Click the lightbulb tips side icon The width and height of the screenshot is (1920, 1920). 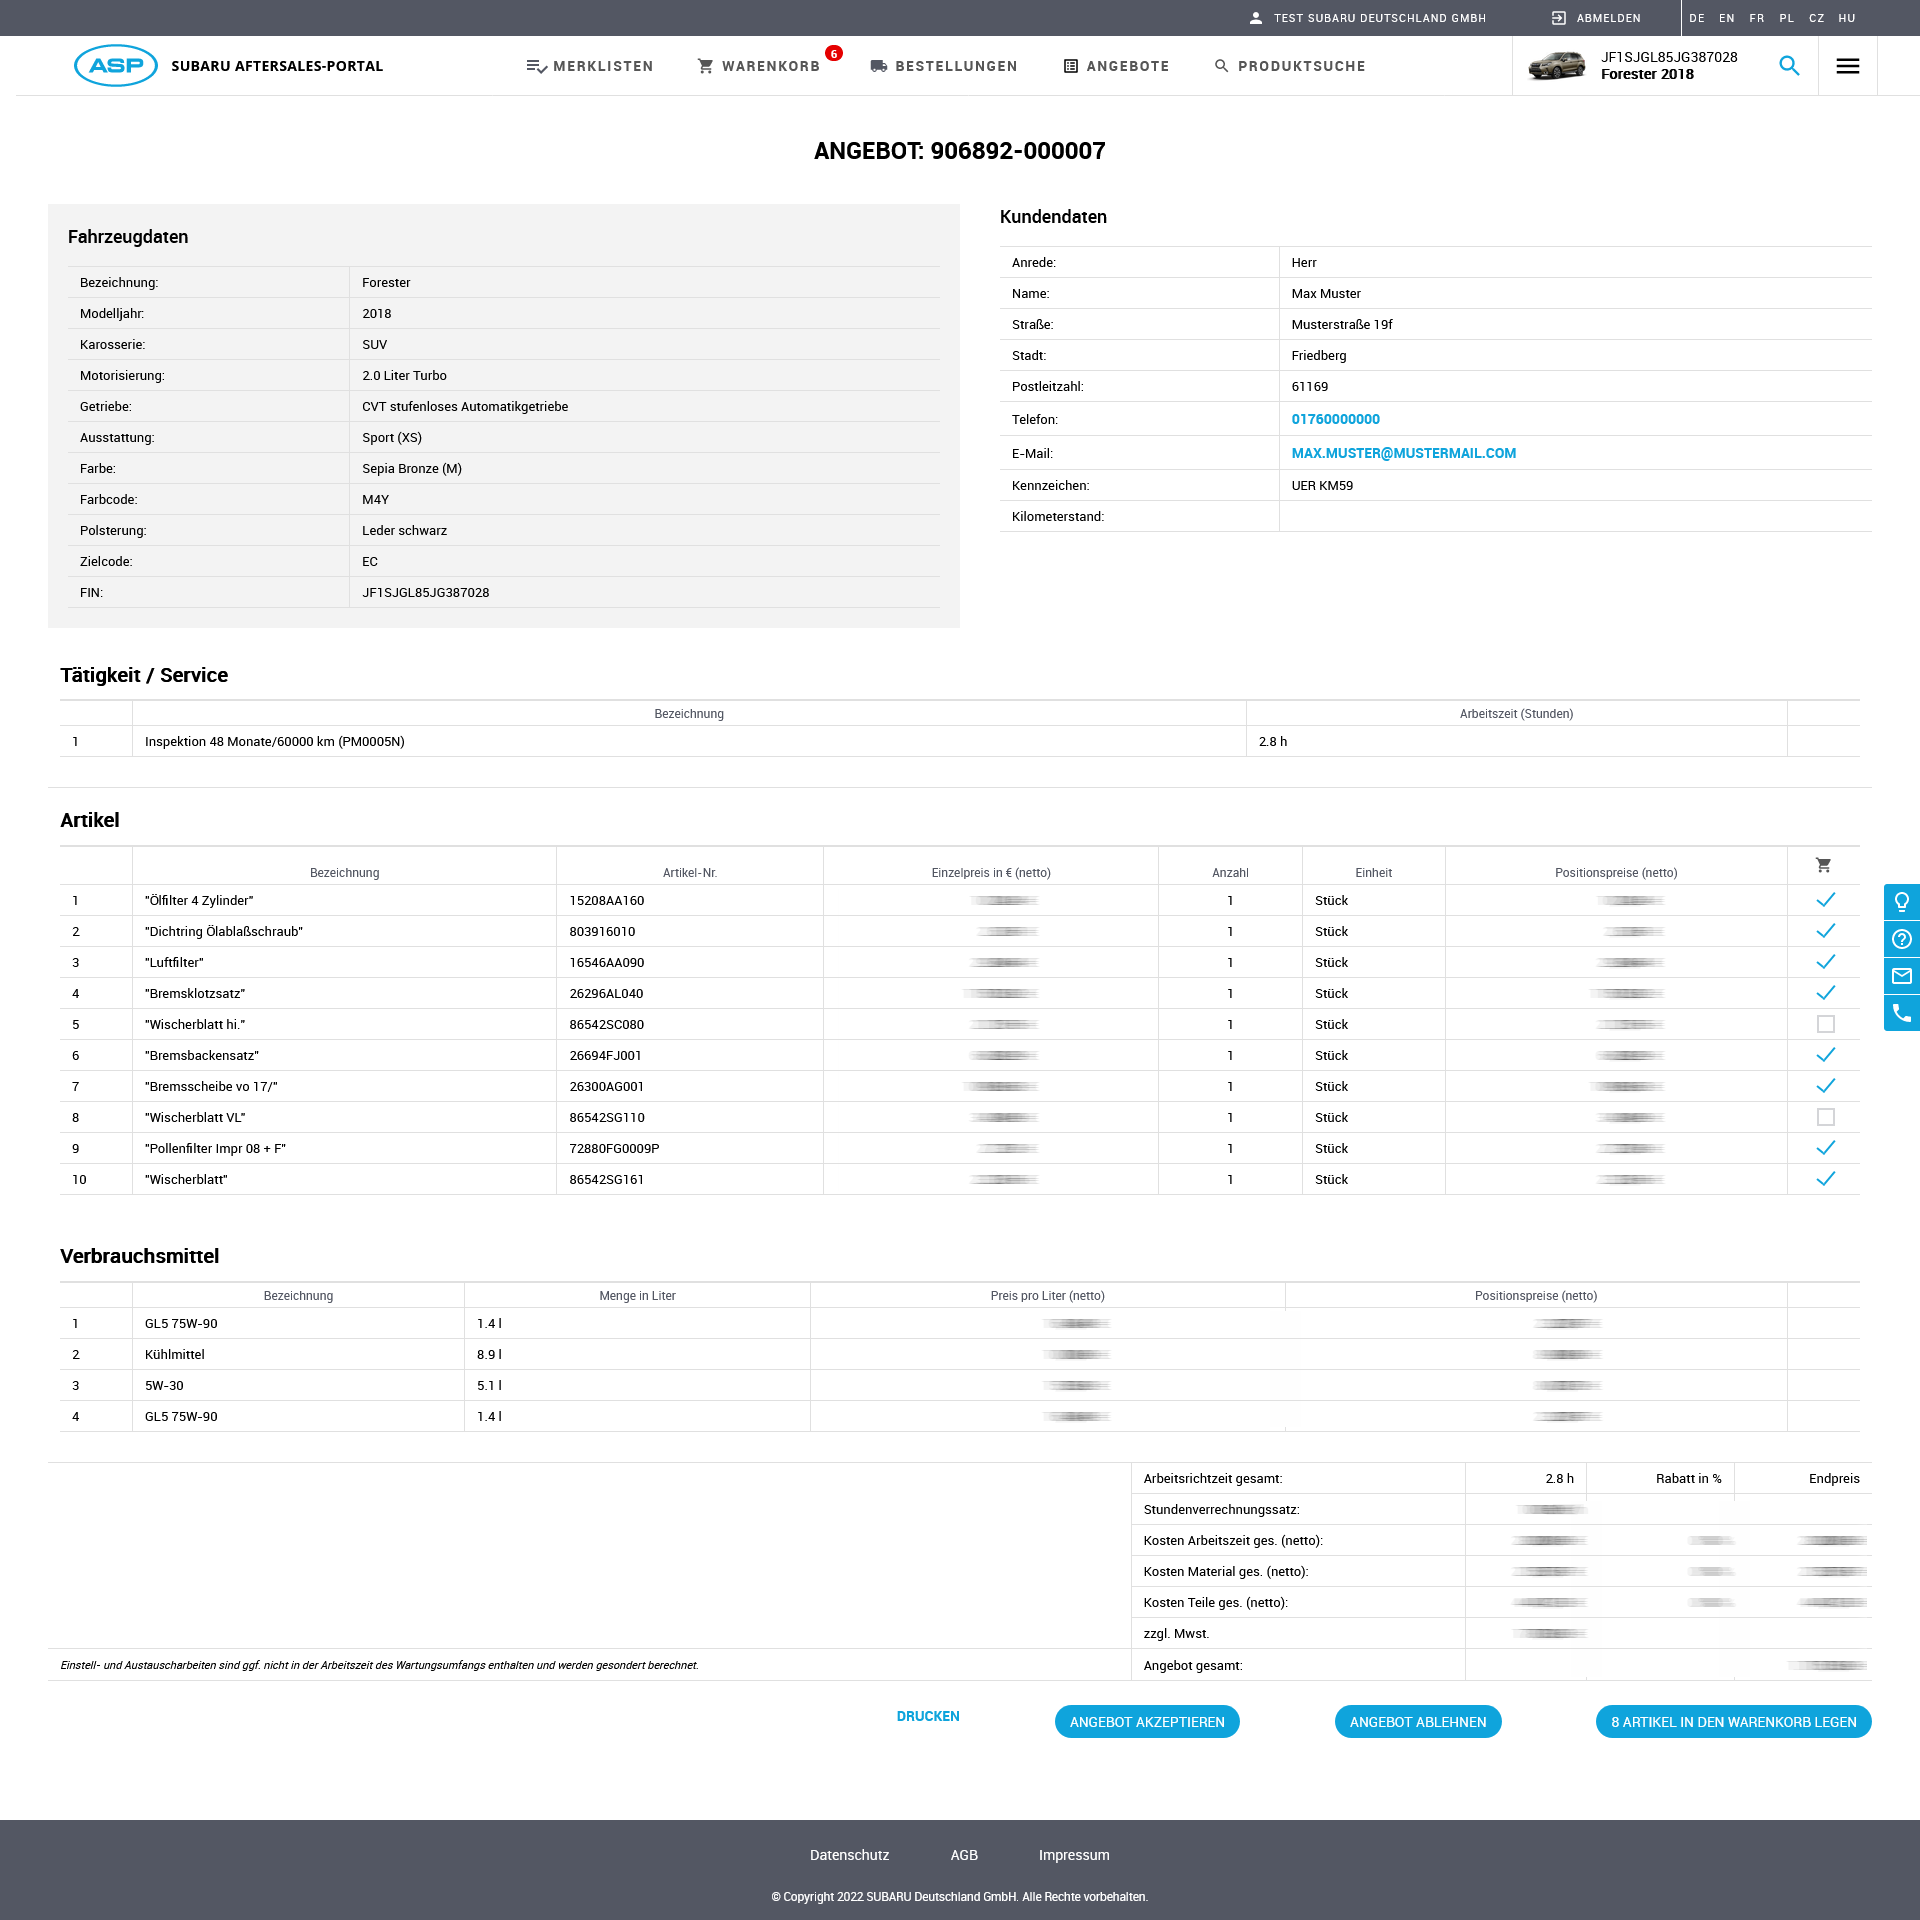(1901, 902)
